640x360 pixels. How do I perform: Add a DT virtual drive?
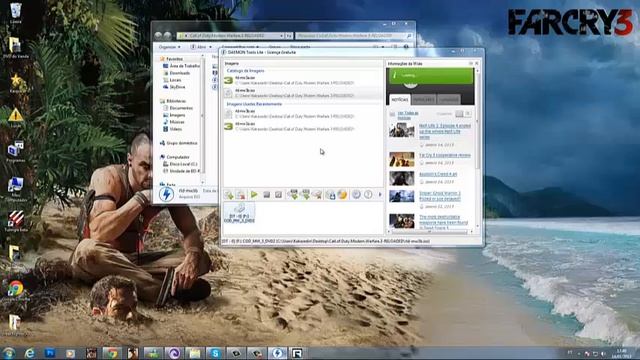(x=293, y=195)
